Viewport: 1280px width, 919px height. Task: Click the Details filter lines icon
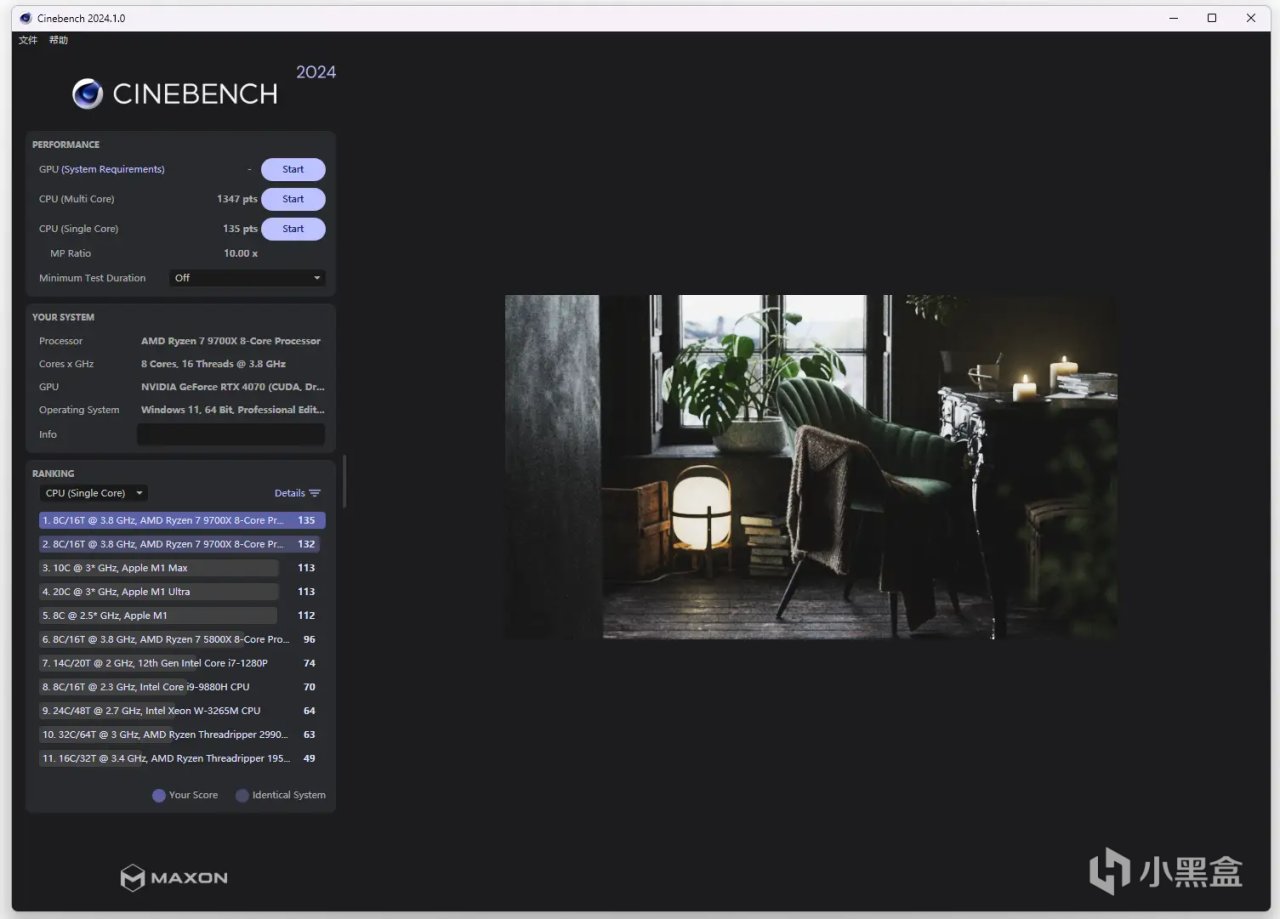pos(315,493)
